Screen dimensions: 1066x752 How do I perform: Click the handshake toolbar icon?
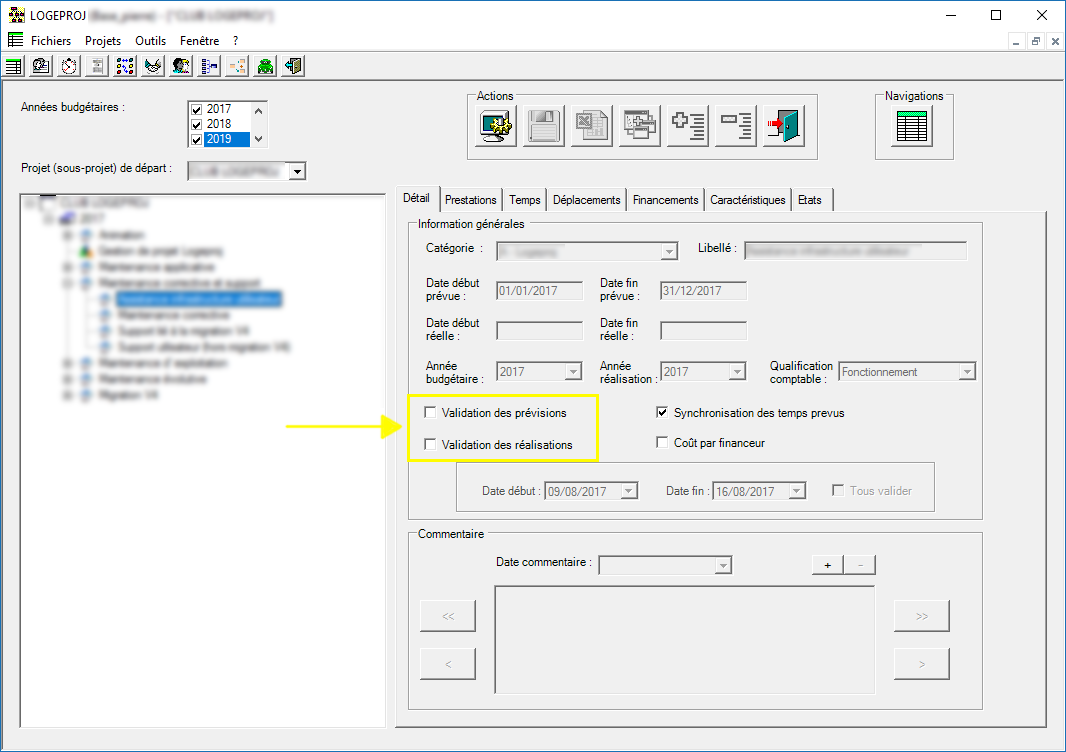[x=153, y=66]
